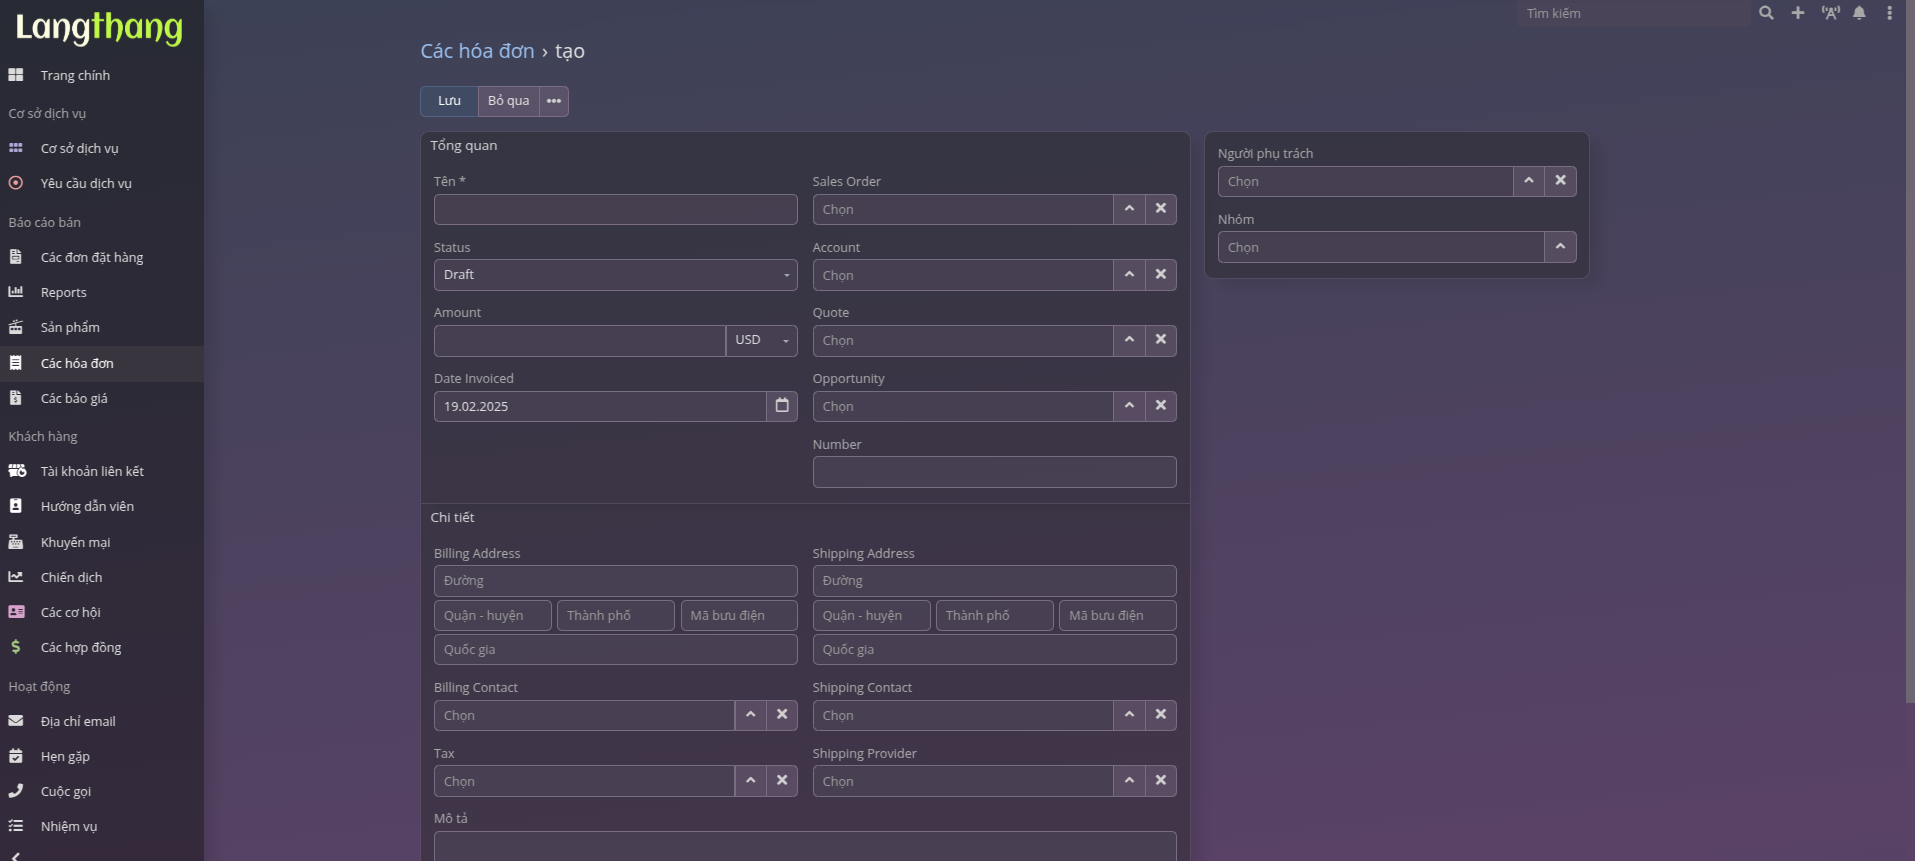Clear the Tax field selection

click(782, 781)
